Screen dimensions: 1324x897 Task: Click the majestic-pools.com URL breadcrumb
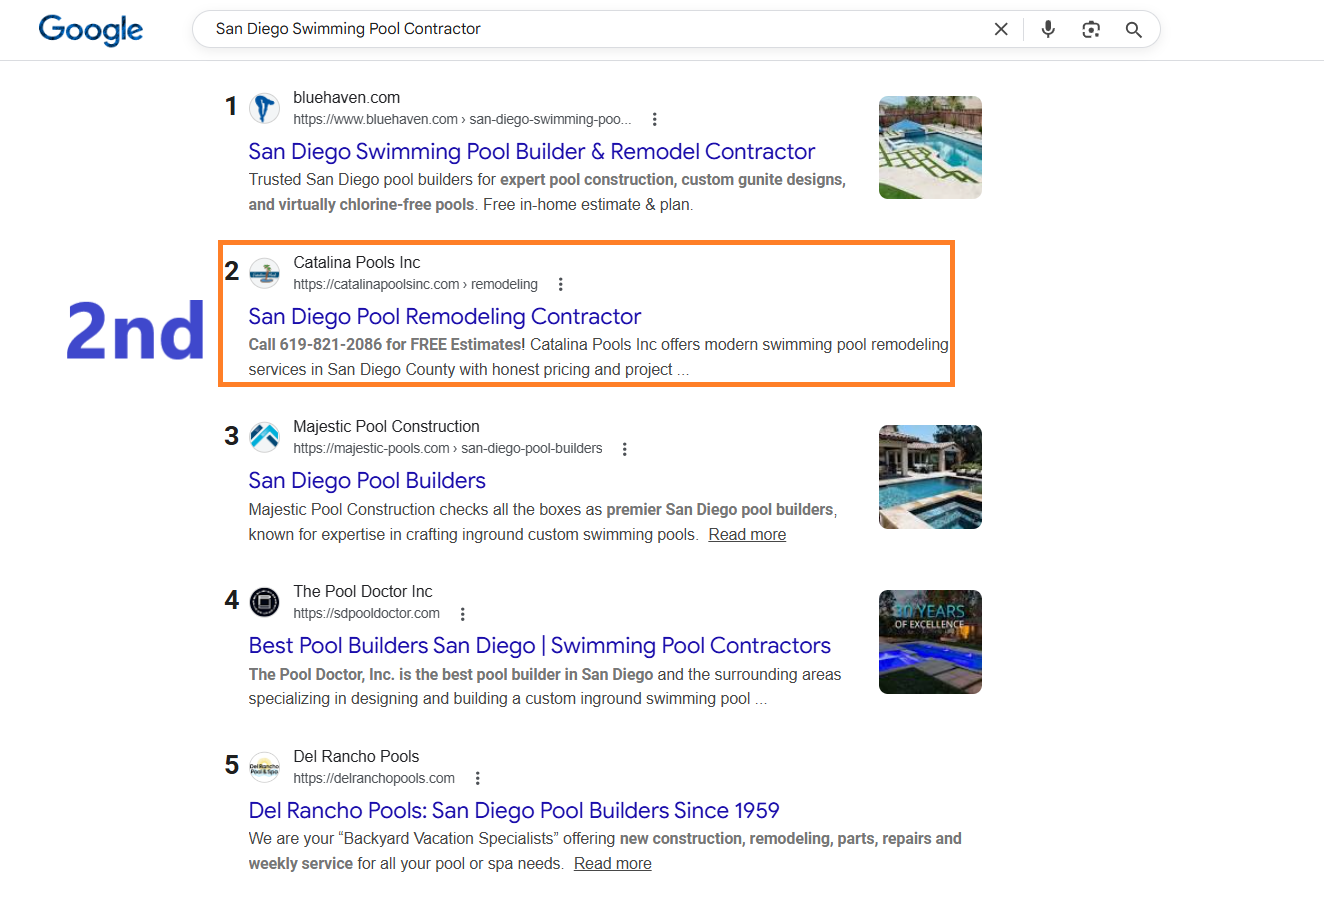[x=448, y=448]
